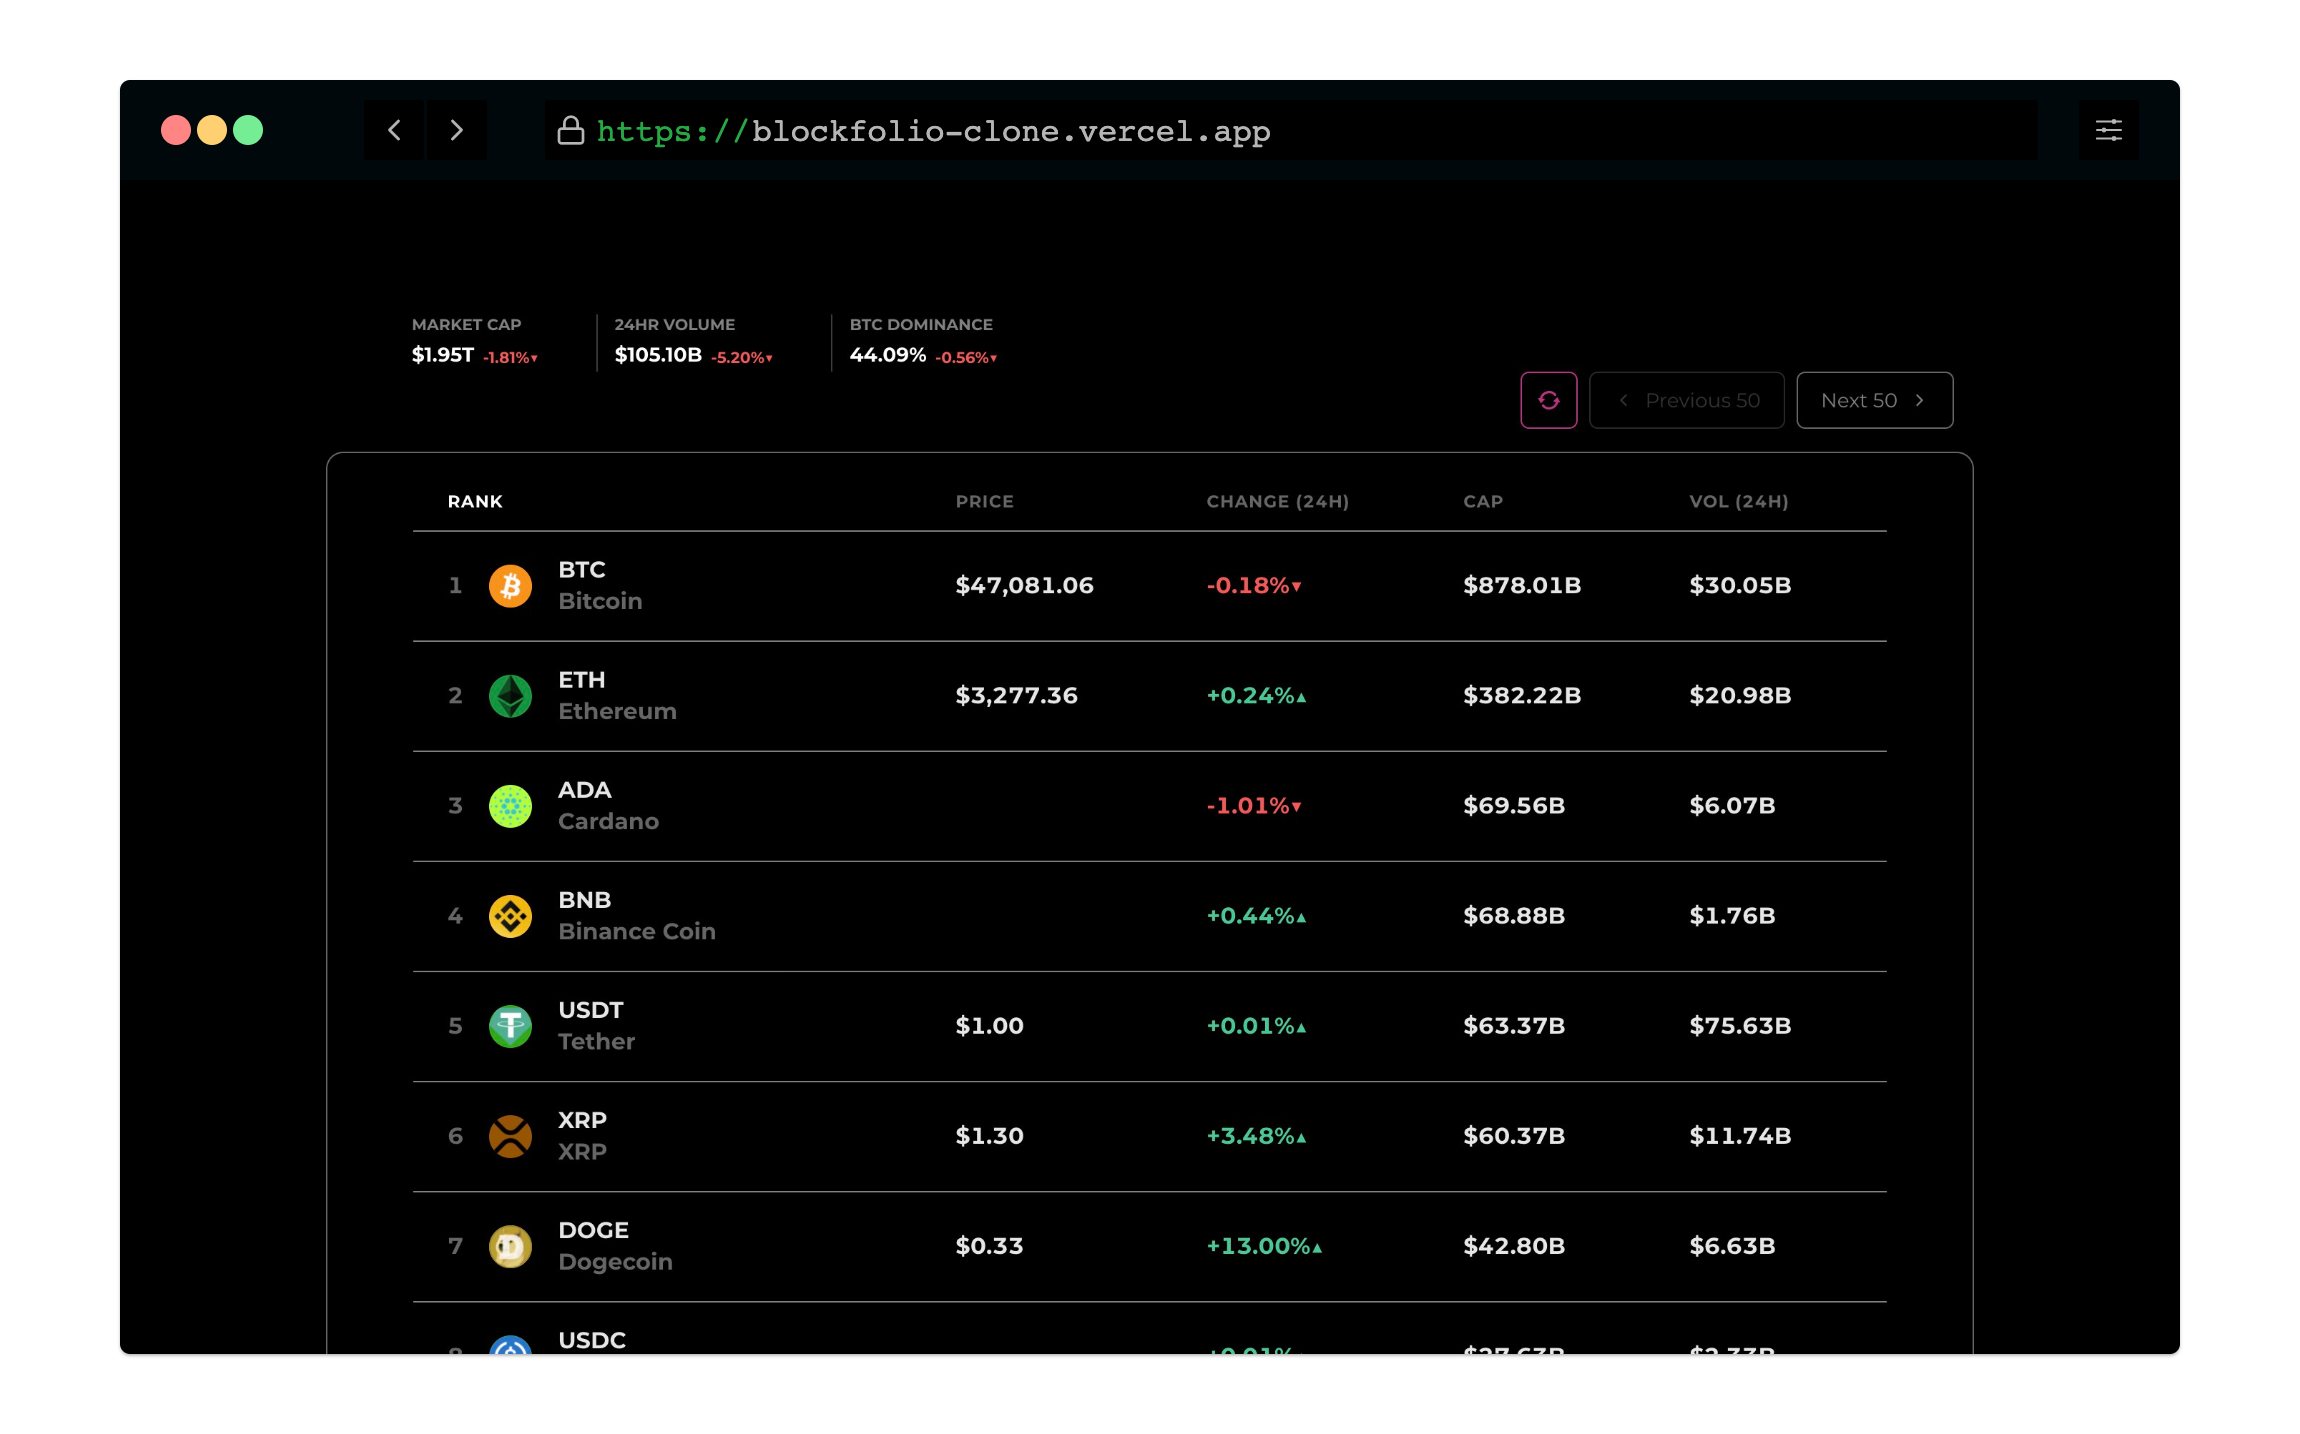Screen dimensions: 2300x1434
Task: Sort by the PRICE column header
Action: pyautogui.click(x=985, y=501)
